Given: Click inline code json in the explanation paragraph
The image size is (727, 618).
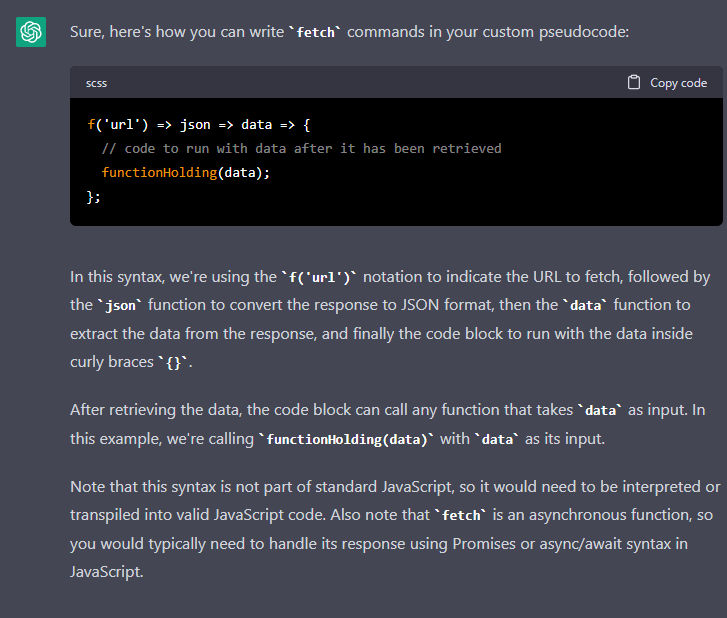Looking at the screenshot, I should click(121, 306).
